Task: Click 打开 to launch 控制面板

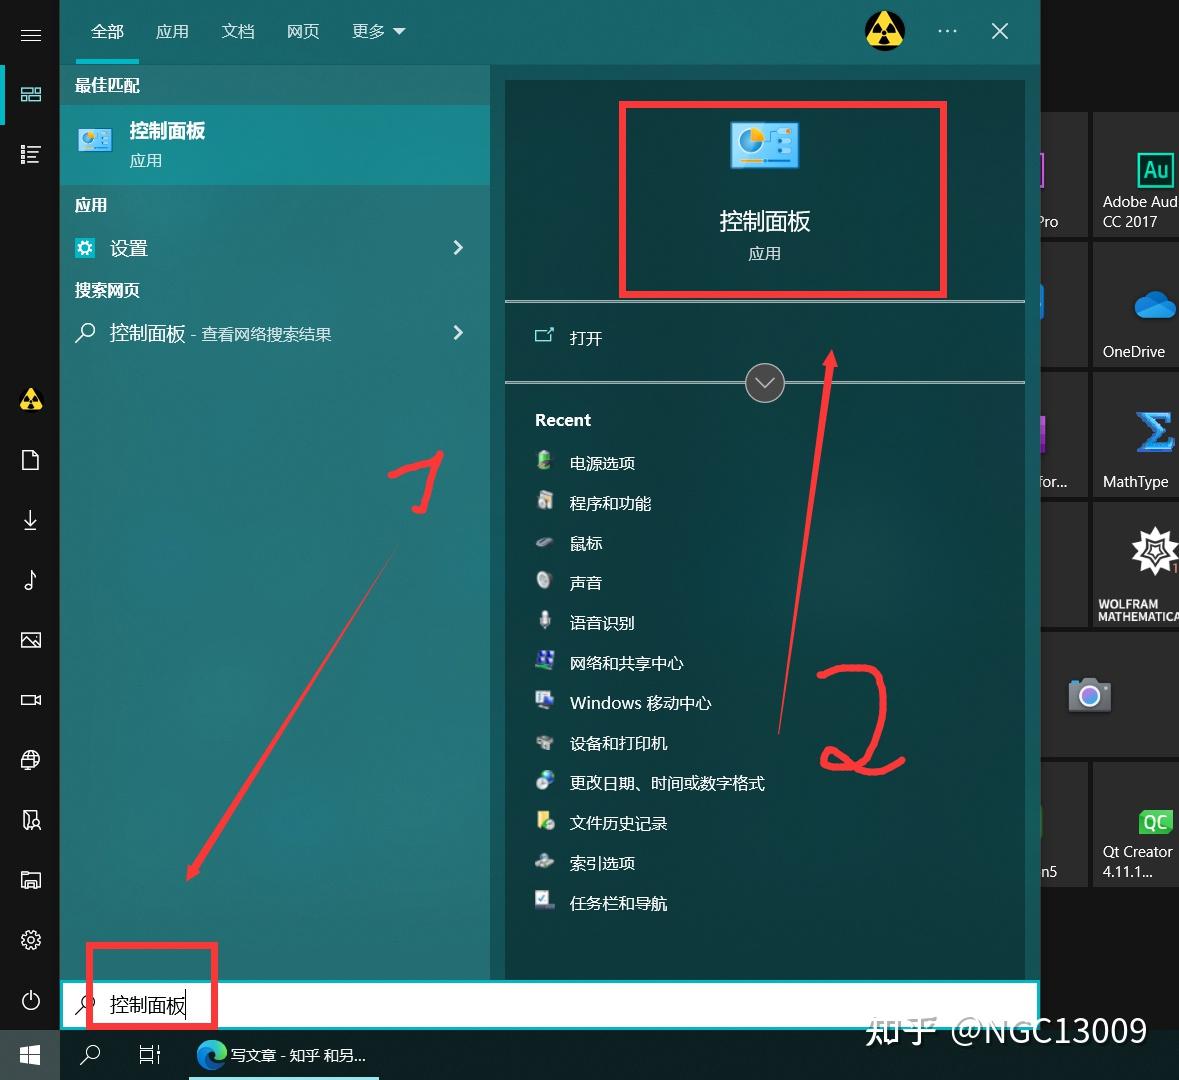Action: tap(585, 339)
